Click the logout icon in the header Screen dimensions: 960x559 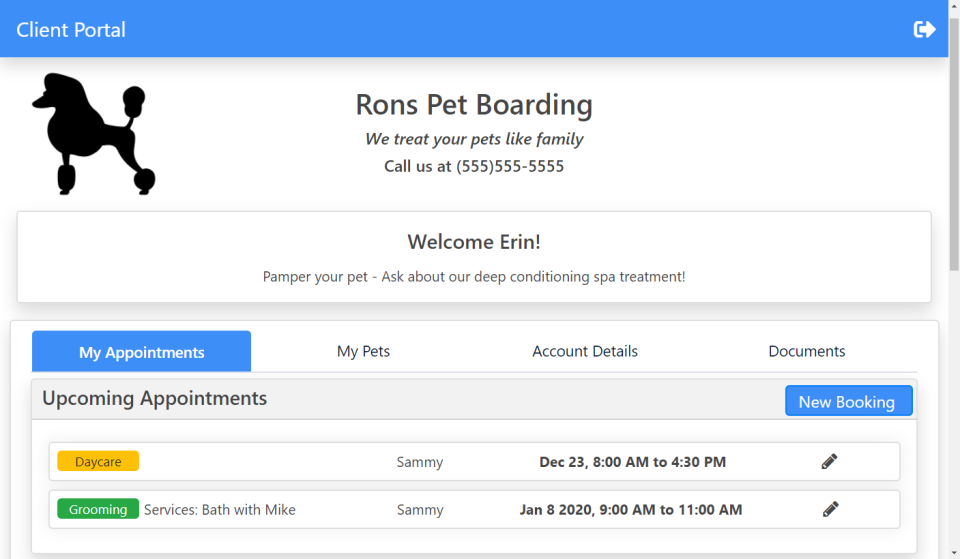pos(924,29)
